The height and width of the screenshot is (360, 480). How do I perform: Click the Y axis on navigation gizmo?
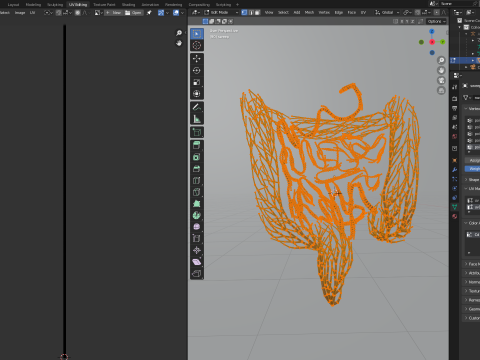(x=443, y=42)
